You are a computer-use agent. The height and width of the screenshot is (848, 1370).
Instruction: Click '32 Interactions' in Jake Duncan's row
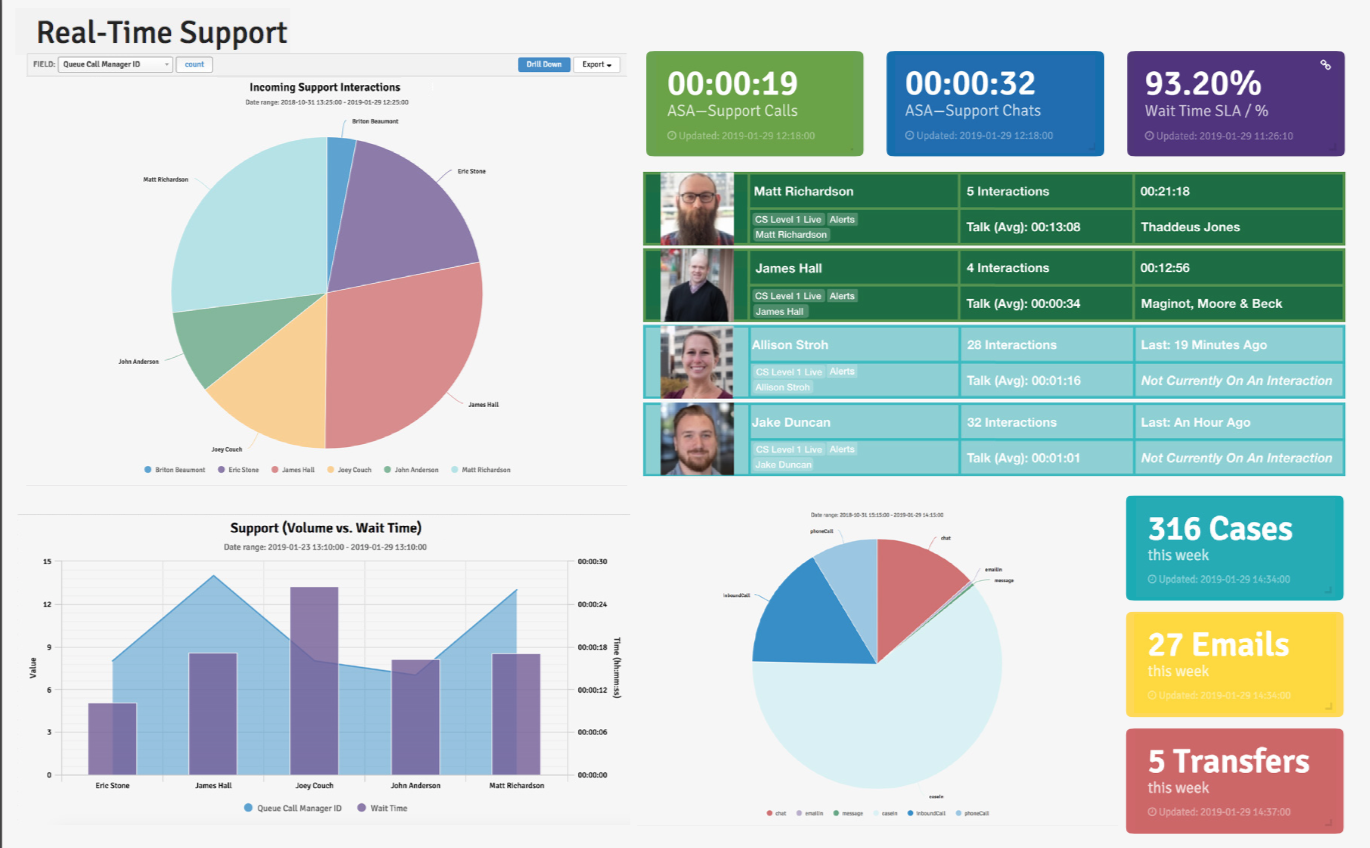(1012, 422)
